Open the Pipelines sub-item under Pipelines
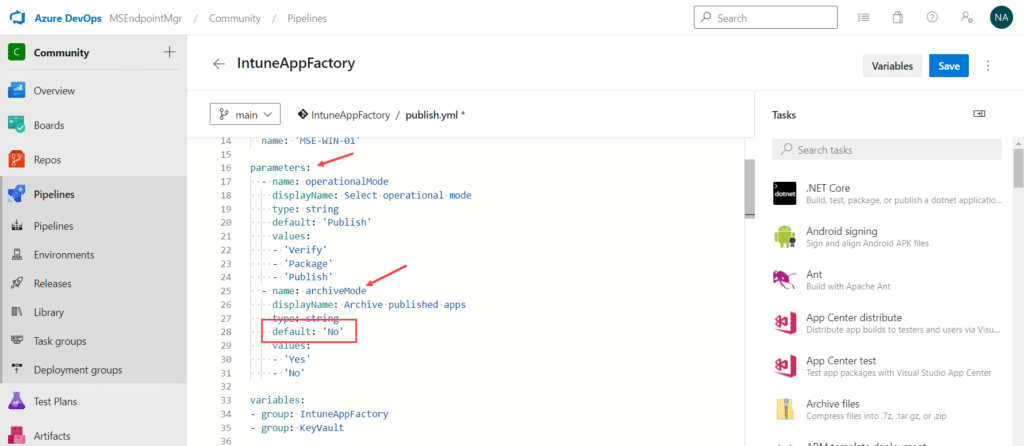The width and height of the screenshot is (1024, 446). [x=54, y=226]
